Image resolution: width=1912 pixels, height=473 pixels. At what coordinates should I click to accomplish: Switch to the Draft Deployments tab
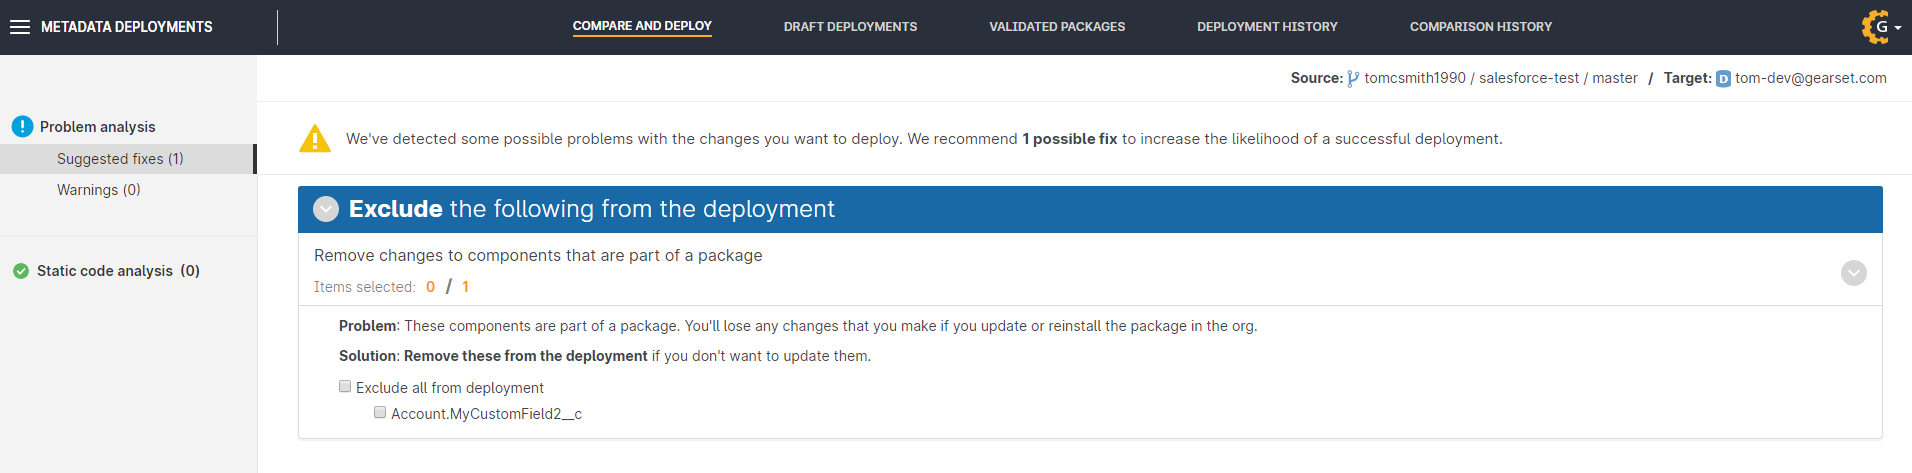coord(850,27)
